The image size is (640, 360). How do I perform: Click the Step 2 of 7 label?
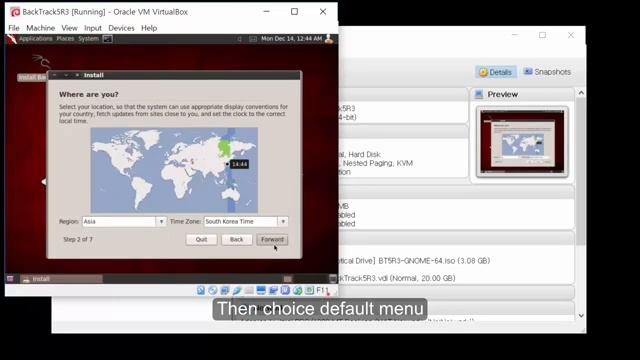[x=78, y=240]
